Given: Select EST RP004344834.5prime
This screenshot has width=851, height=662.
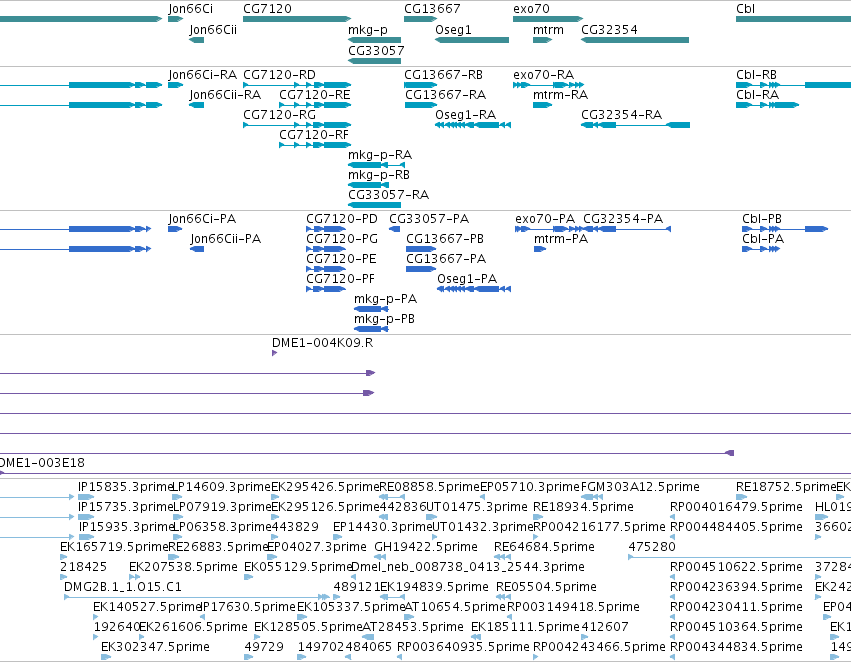Looking at the screenshot, I should [x=736, y=647].
